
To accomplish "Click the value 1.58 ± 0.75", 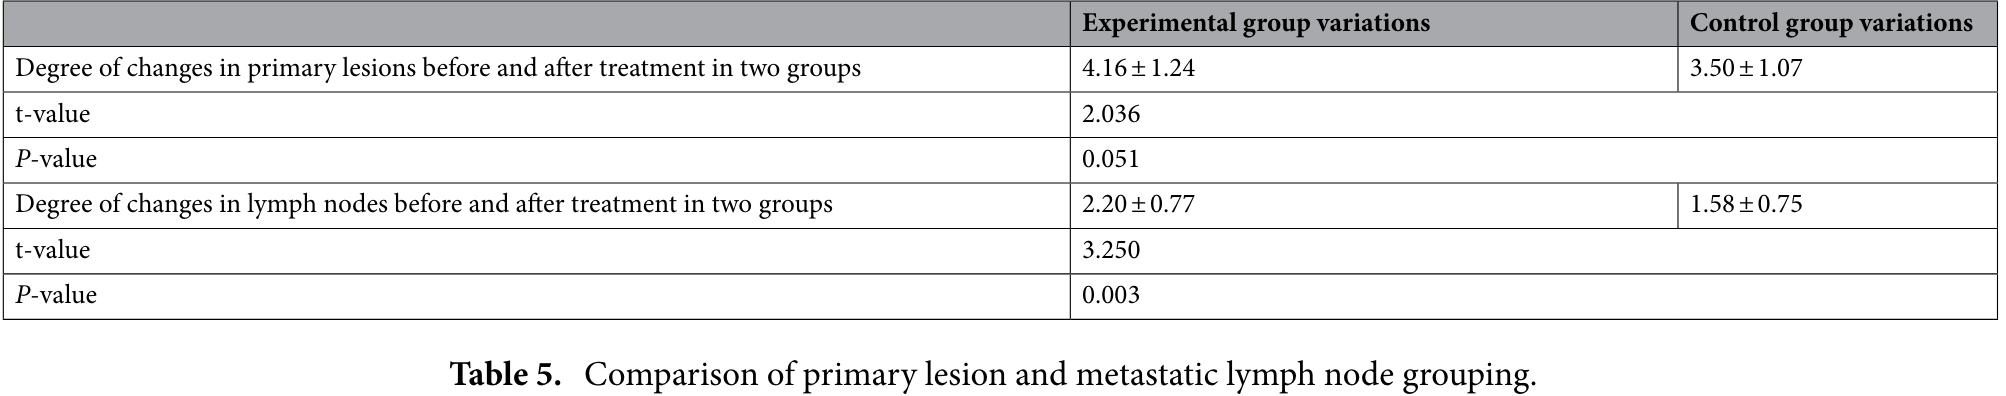I will [x=1746, y=205].
